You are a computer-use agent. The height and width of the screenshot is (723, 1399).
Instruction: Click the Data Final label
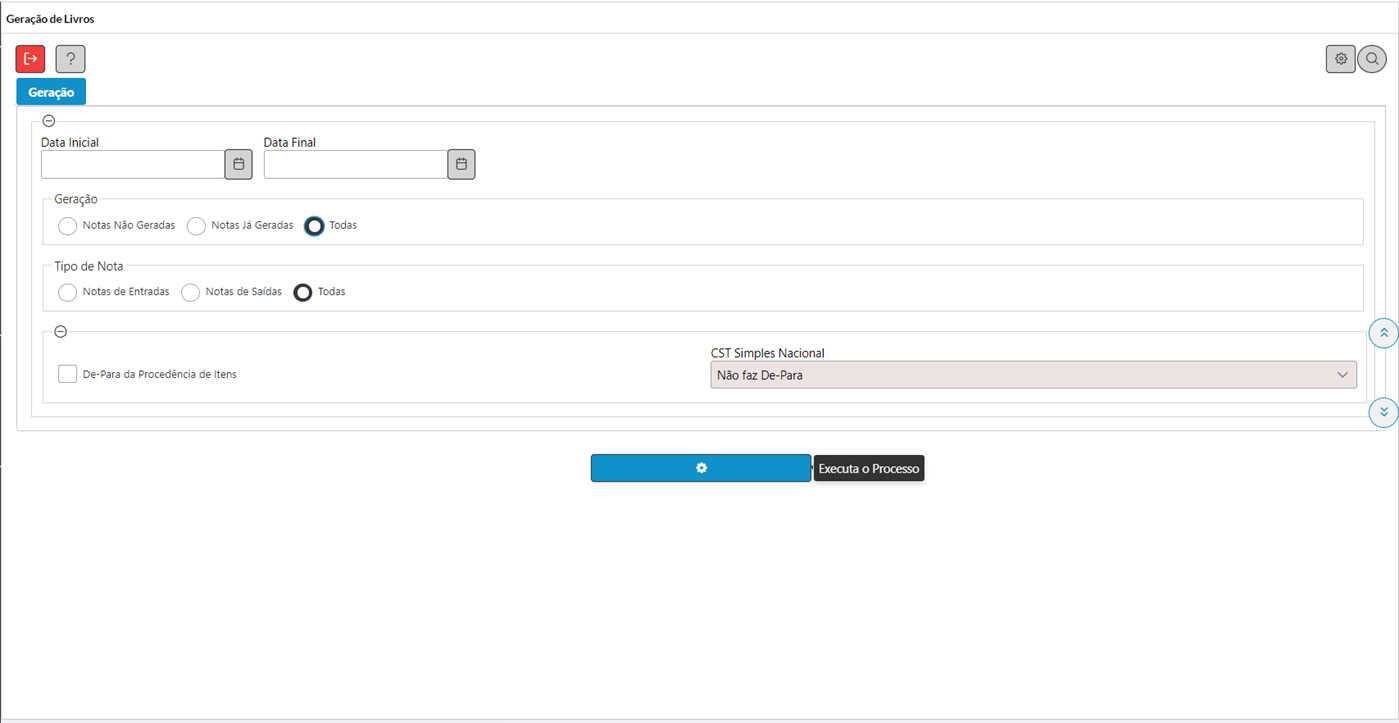point(290,143)
